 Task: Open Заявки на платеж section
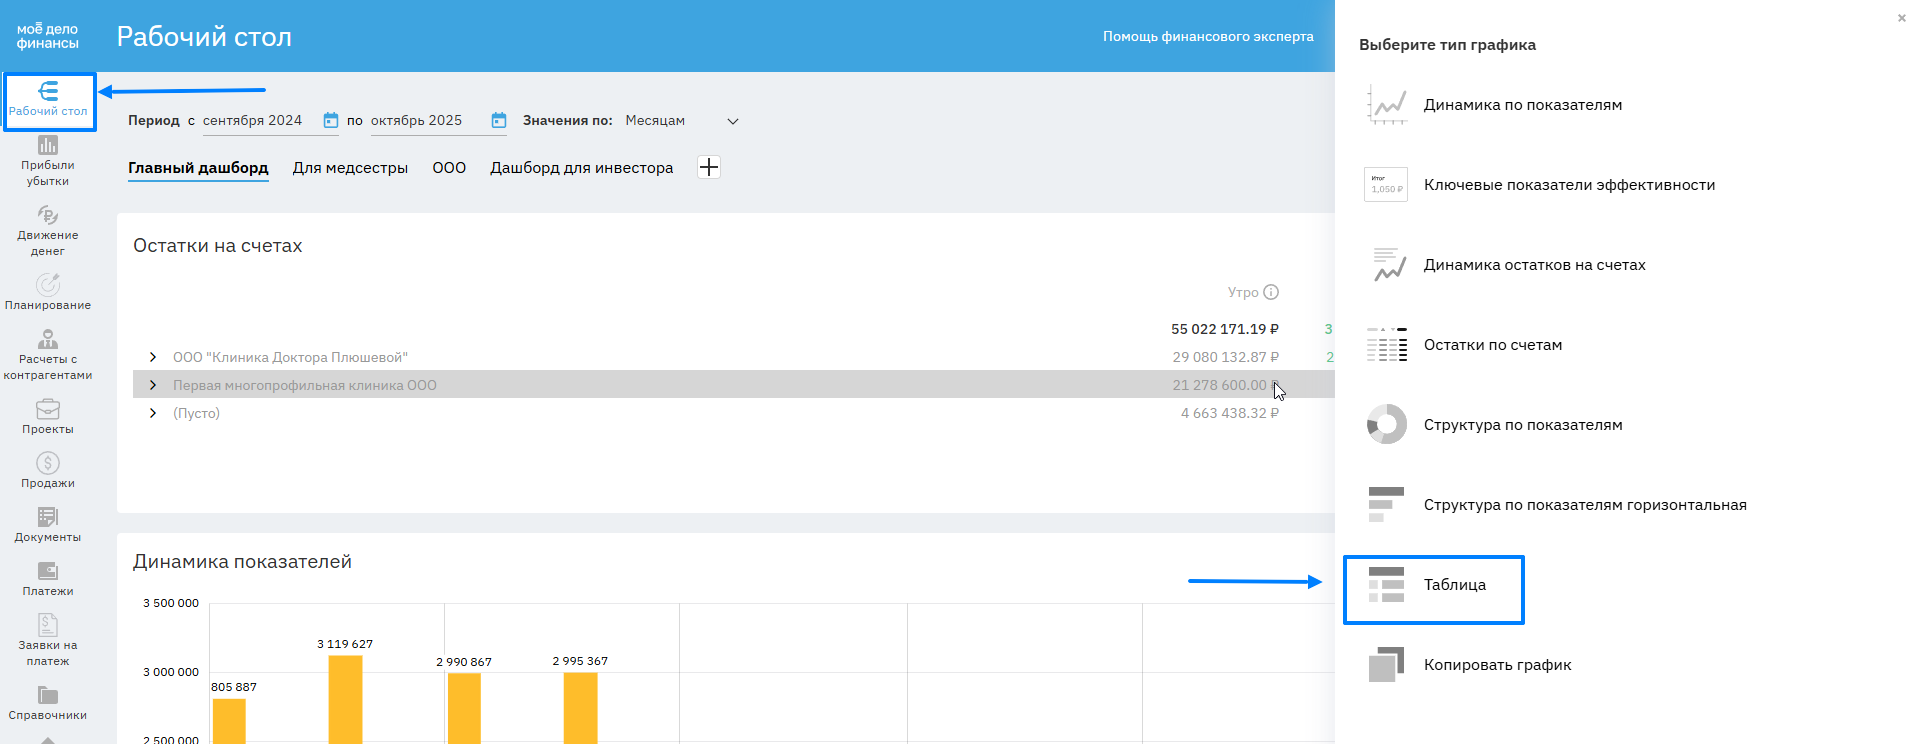tap(48, 641)
